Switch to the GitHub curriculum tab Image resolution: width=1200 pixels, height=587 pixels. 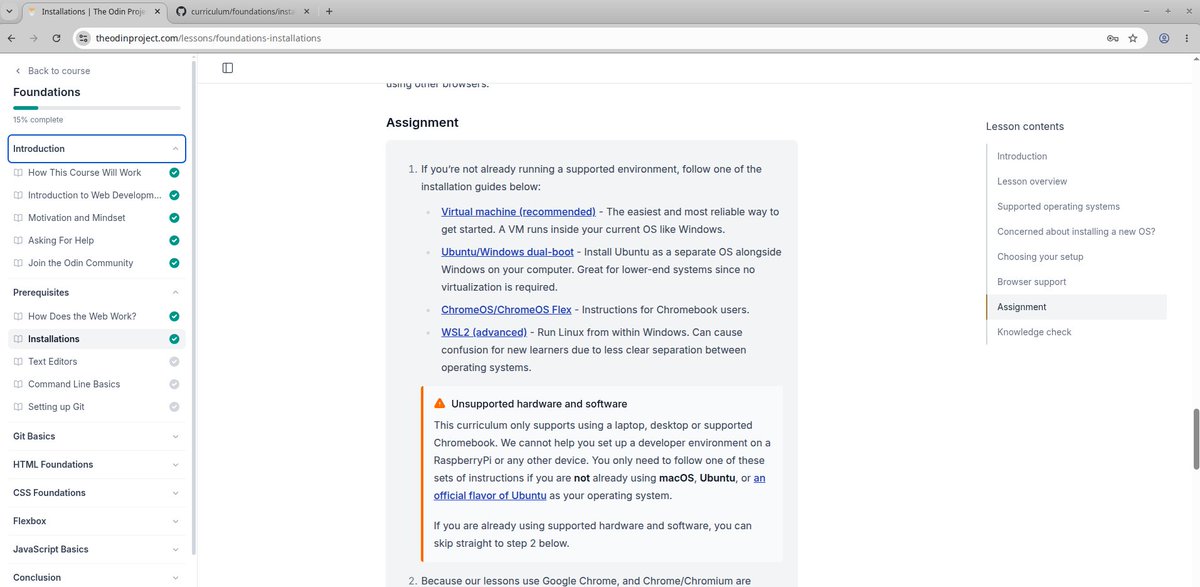click(241, 11)
